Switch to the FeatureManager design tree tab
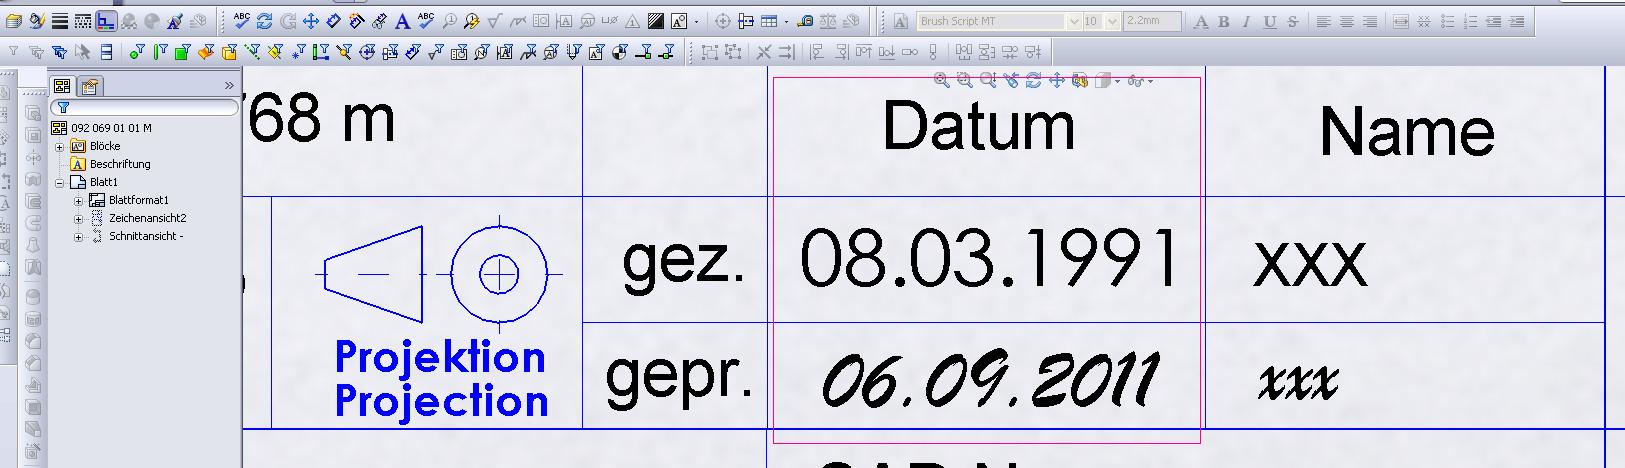This screenshot has width=1625, height=468. [62, 86]
